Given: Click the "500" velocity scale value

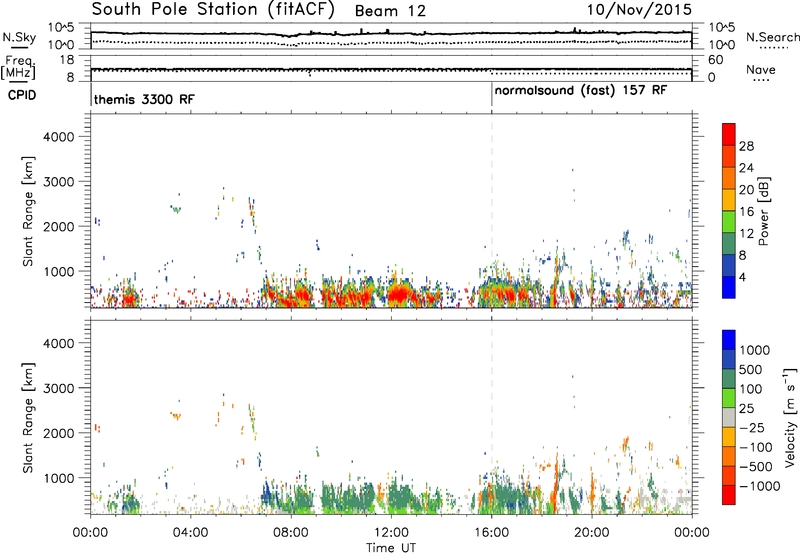Looking at the screenshot, I should [751, 370].
